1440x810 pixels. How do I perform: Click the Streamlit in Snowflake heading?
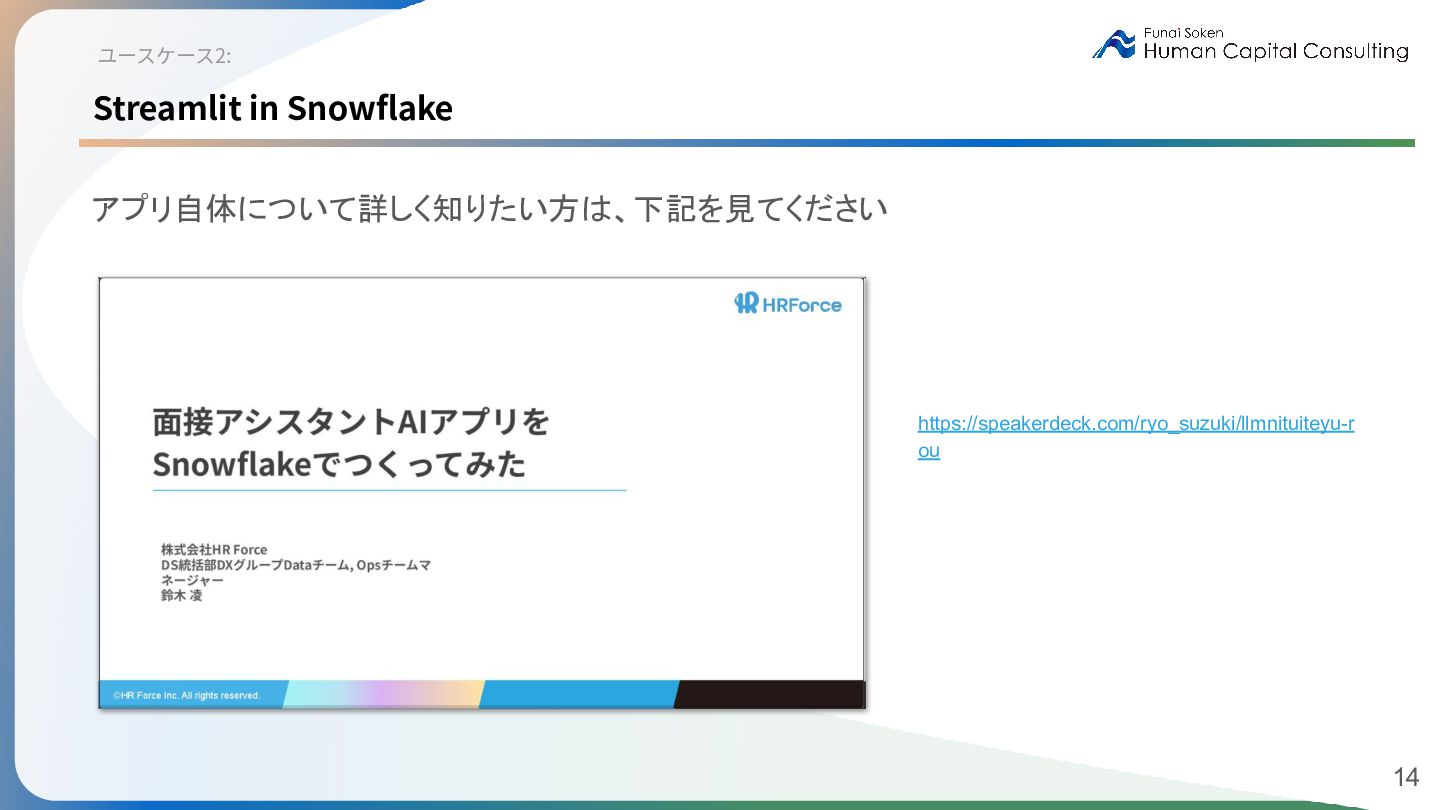coord(273,108)
